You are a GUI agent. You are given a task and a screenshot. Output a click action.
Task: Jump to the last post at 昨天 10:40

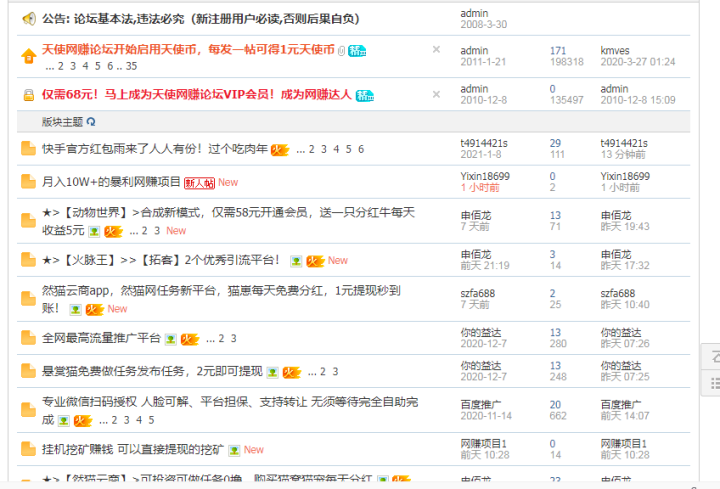click(625, 304)
